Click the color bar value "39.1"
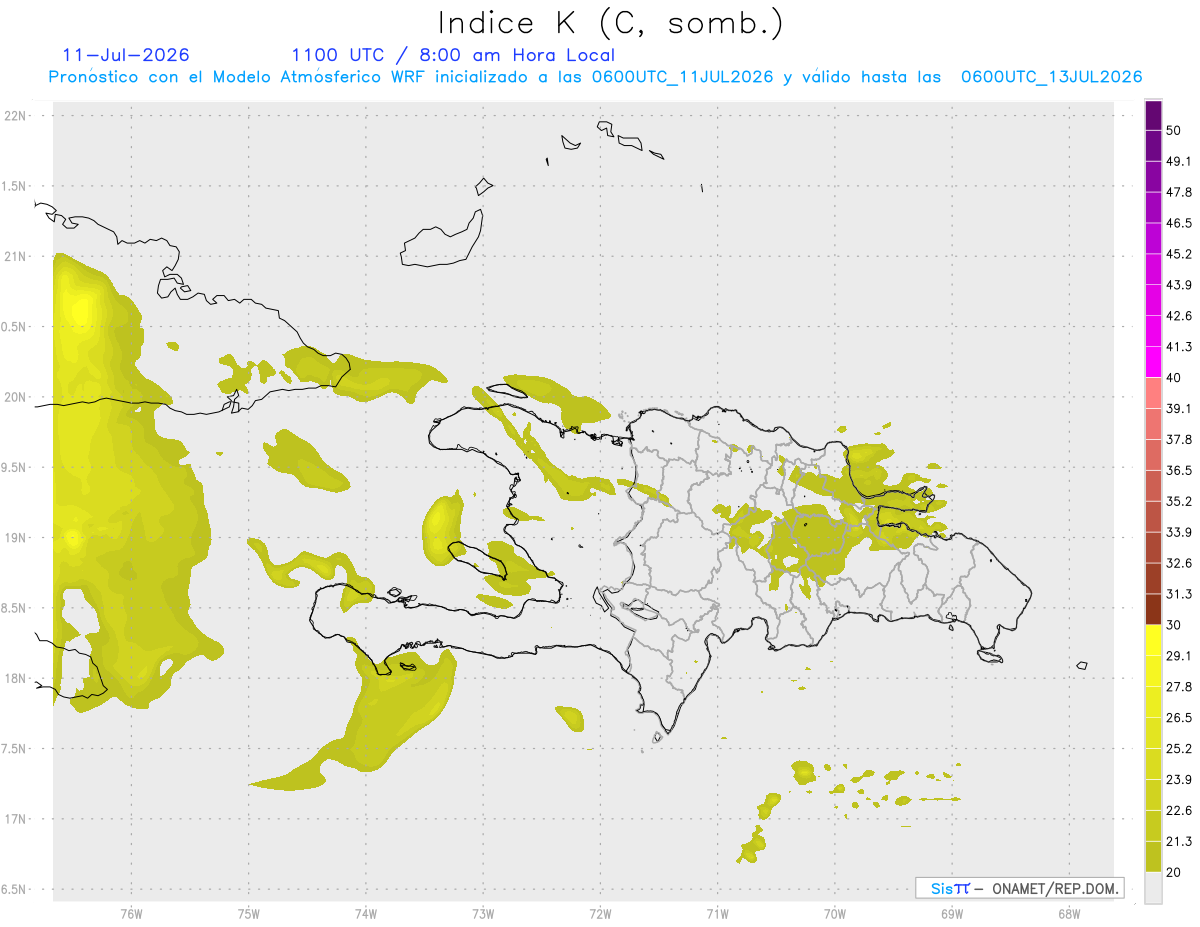Screen dimensions: 1200x927 (1179, 408)
